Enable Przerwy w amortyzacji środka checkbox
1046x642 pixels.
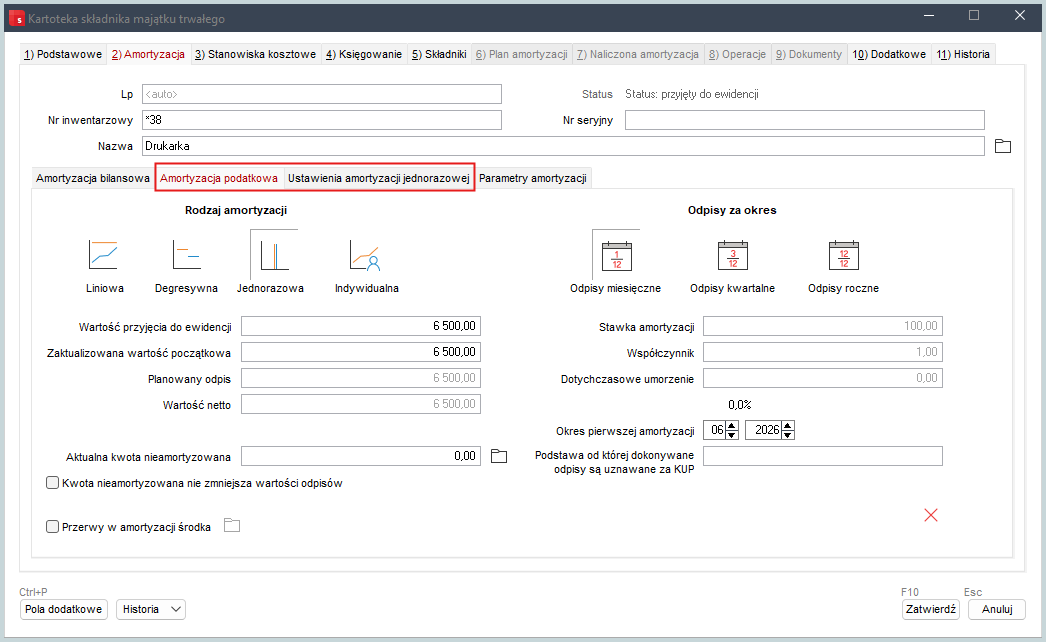click(x=52, y=527)
